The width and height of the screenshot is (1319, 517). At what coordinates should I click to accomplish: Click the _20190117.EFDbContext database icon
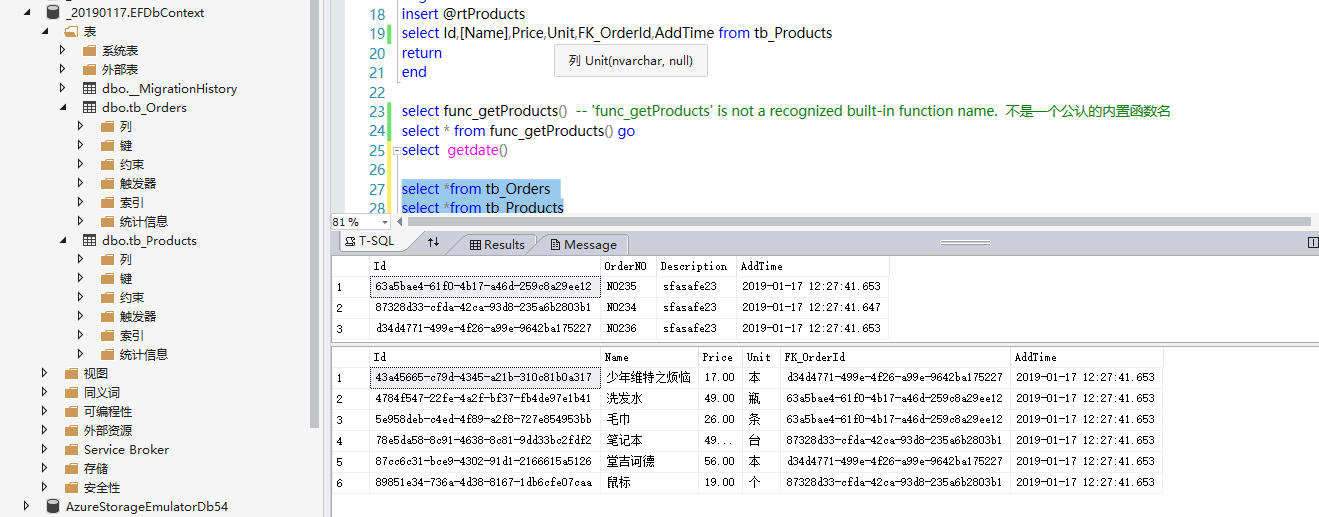pyautogui.click(x=53, y=12)
